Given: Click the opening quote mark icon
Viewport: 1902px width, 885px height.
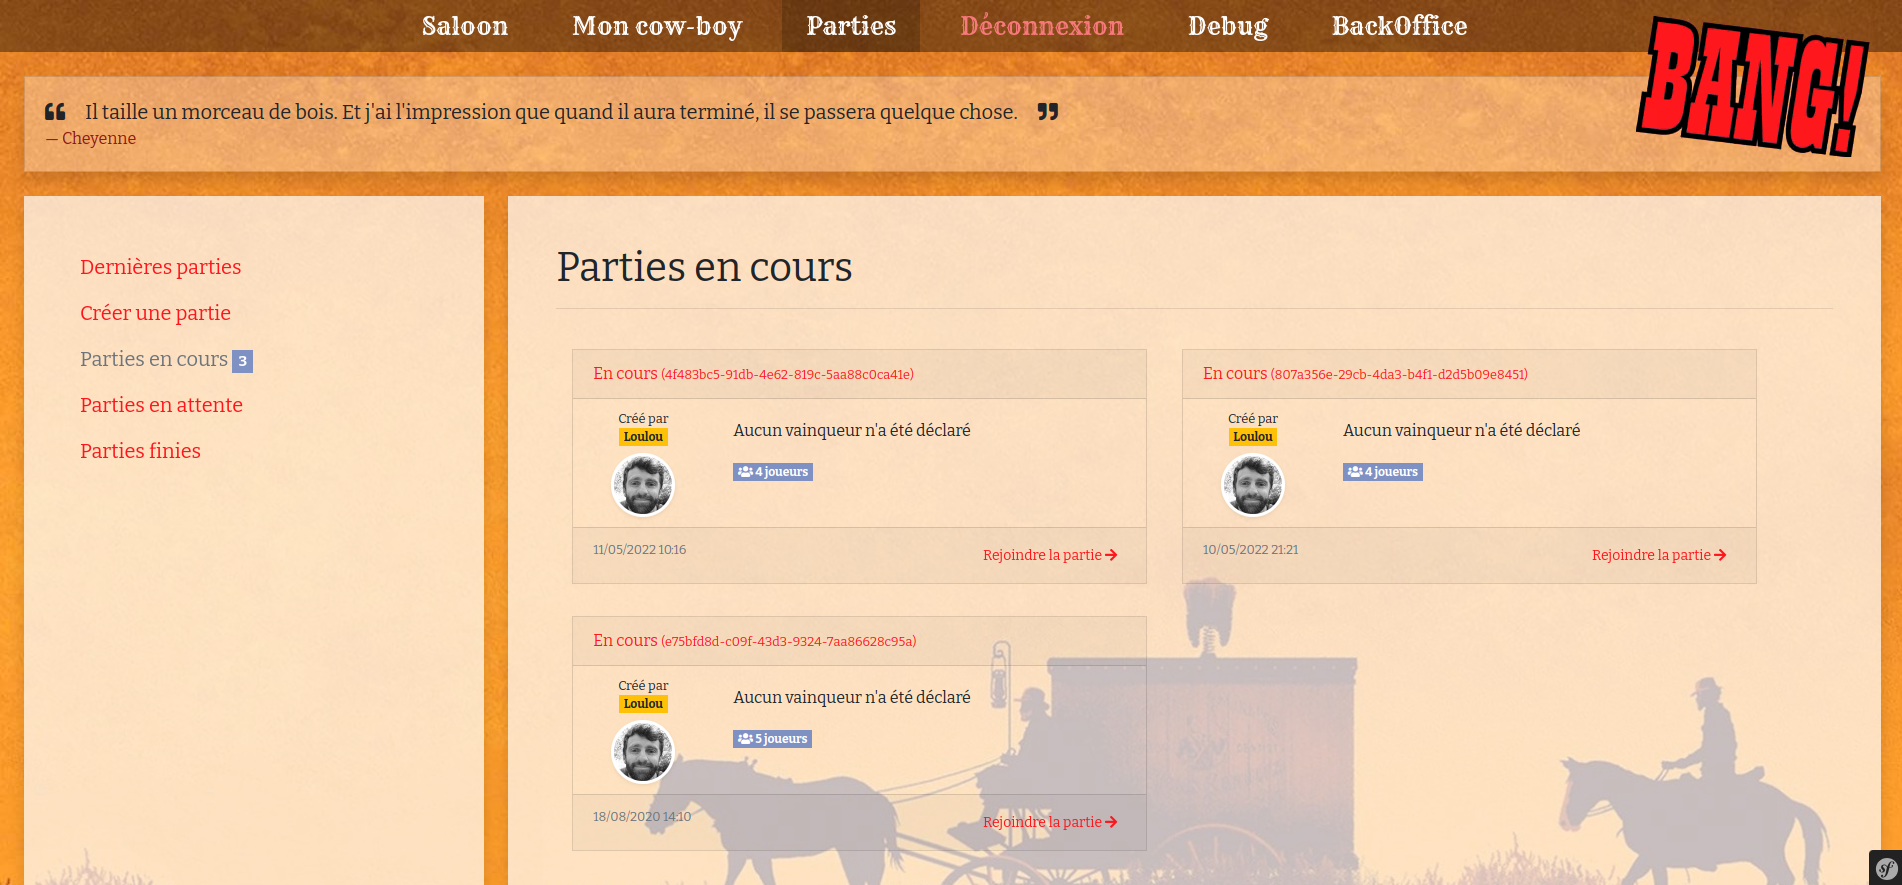Looking at the screenshot, I should pyautogui.click(x=55, y=112).
